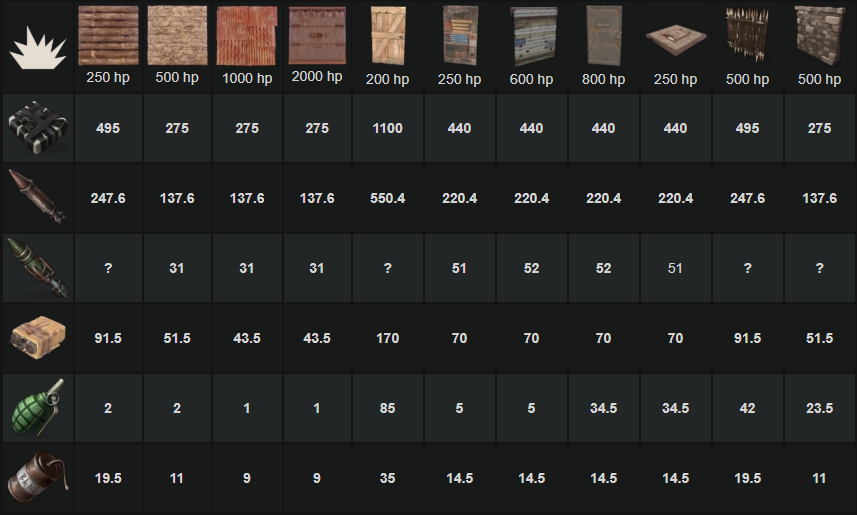This screenshot has width=857, height=515.
Task: Click explosives row's 70 under sheet metal door
Action: tap(460, 338)
